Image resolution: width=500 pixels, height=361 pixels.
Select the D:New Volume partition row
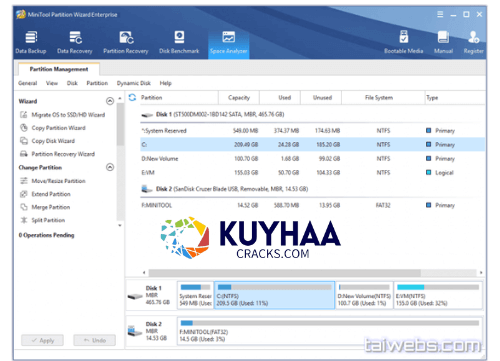312,158
